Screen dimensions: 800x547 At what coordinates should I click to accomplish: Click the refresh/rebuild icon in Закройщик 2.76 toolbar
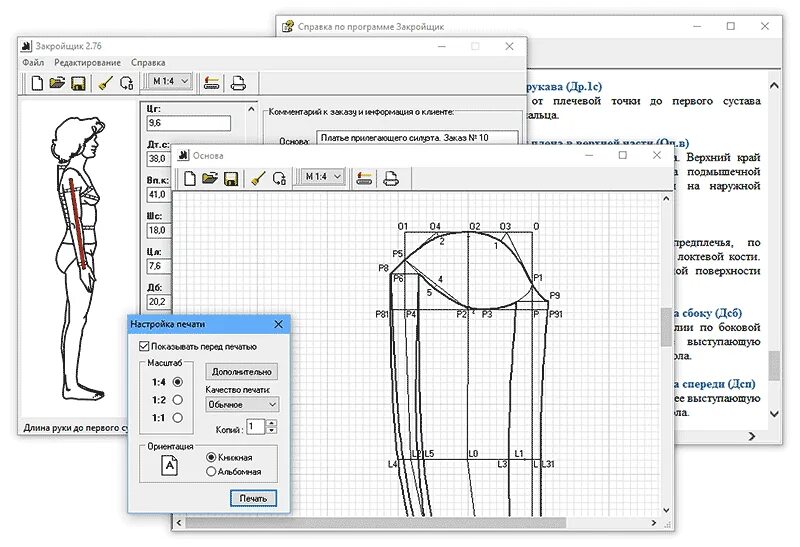pyautogui.click(x=127, y=83)
